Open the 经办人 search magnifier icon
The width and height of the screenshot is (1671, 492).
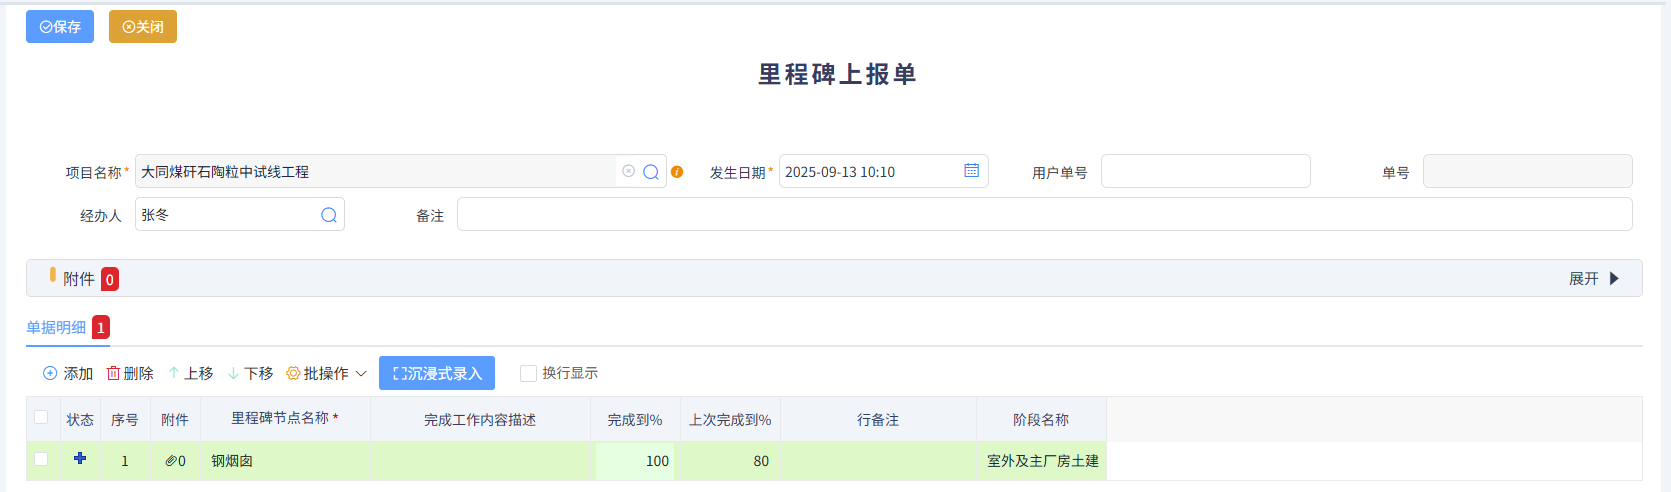click(329, 215)
